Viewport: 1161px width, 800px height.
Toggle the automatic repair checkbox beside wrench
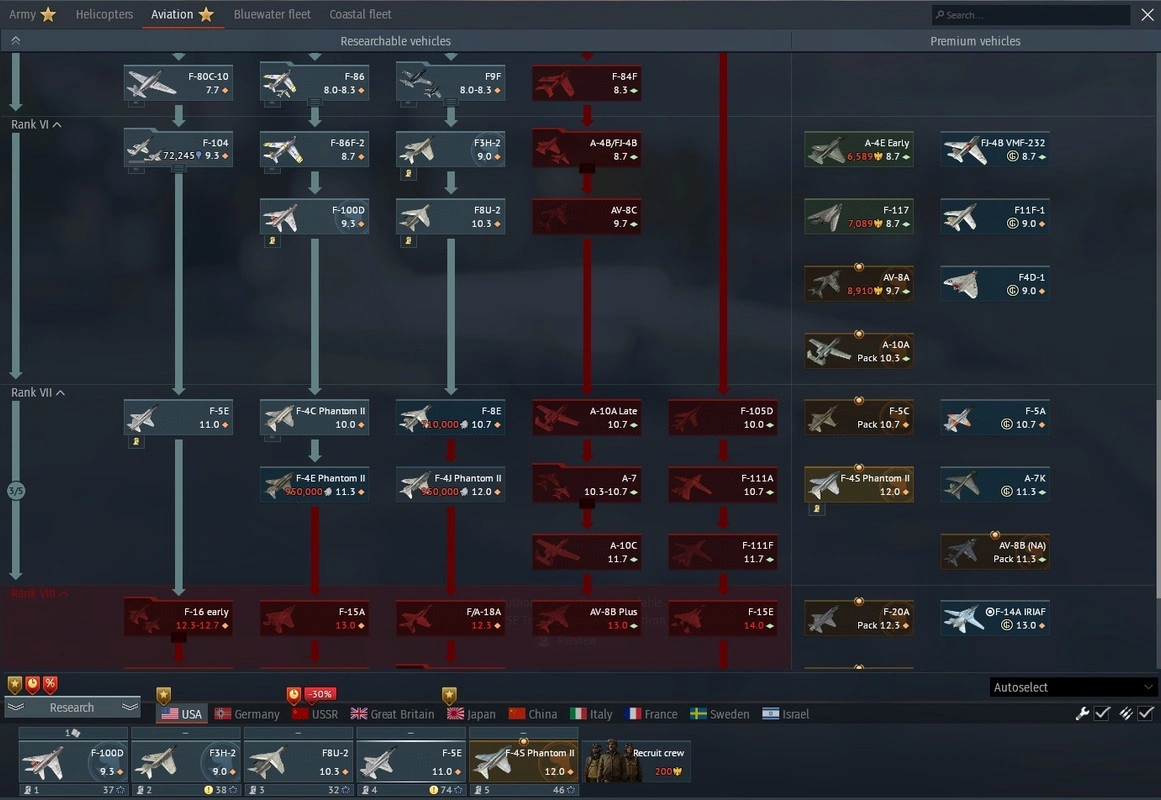click(1102, 713)
